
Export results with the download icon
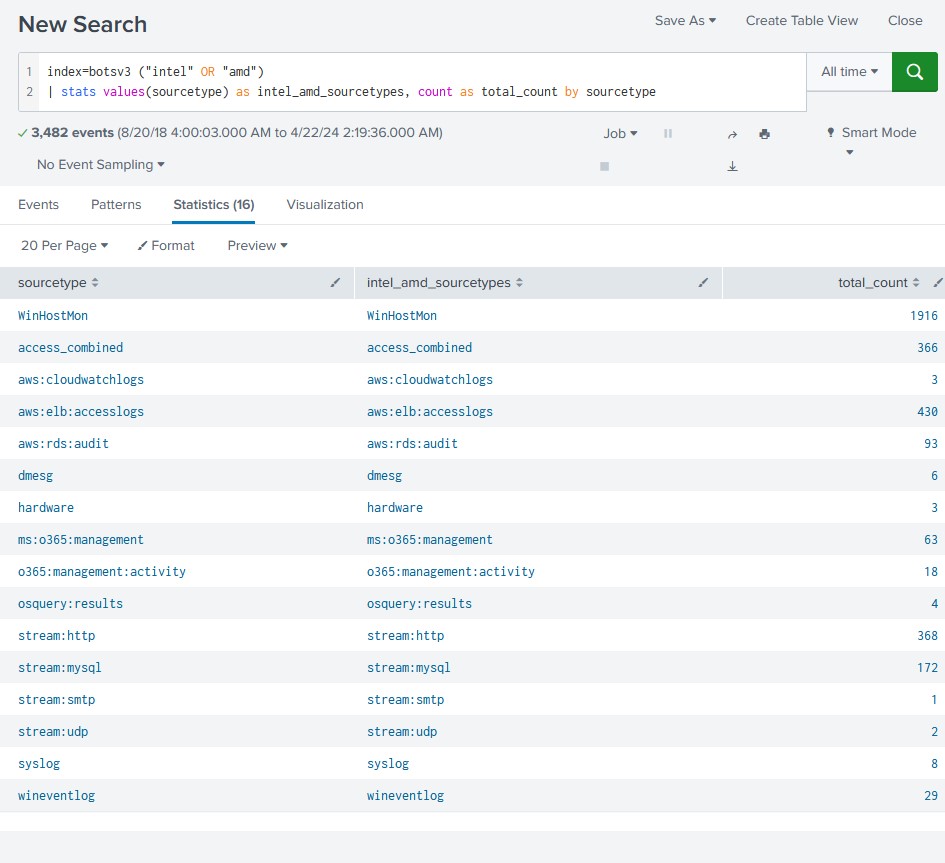(x=732, y=166)
